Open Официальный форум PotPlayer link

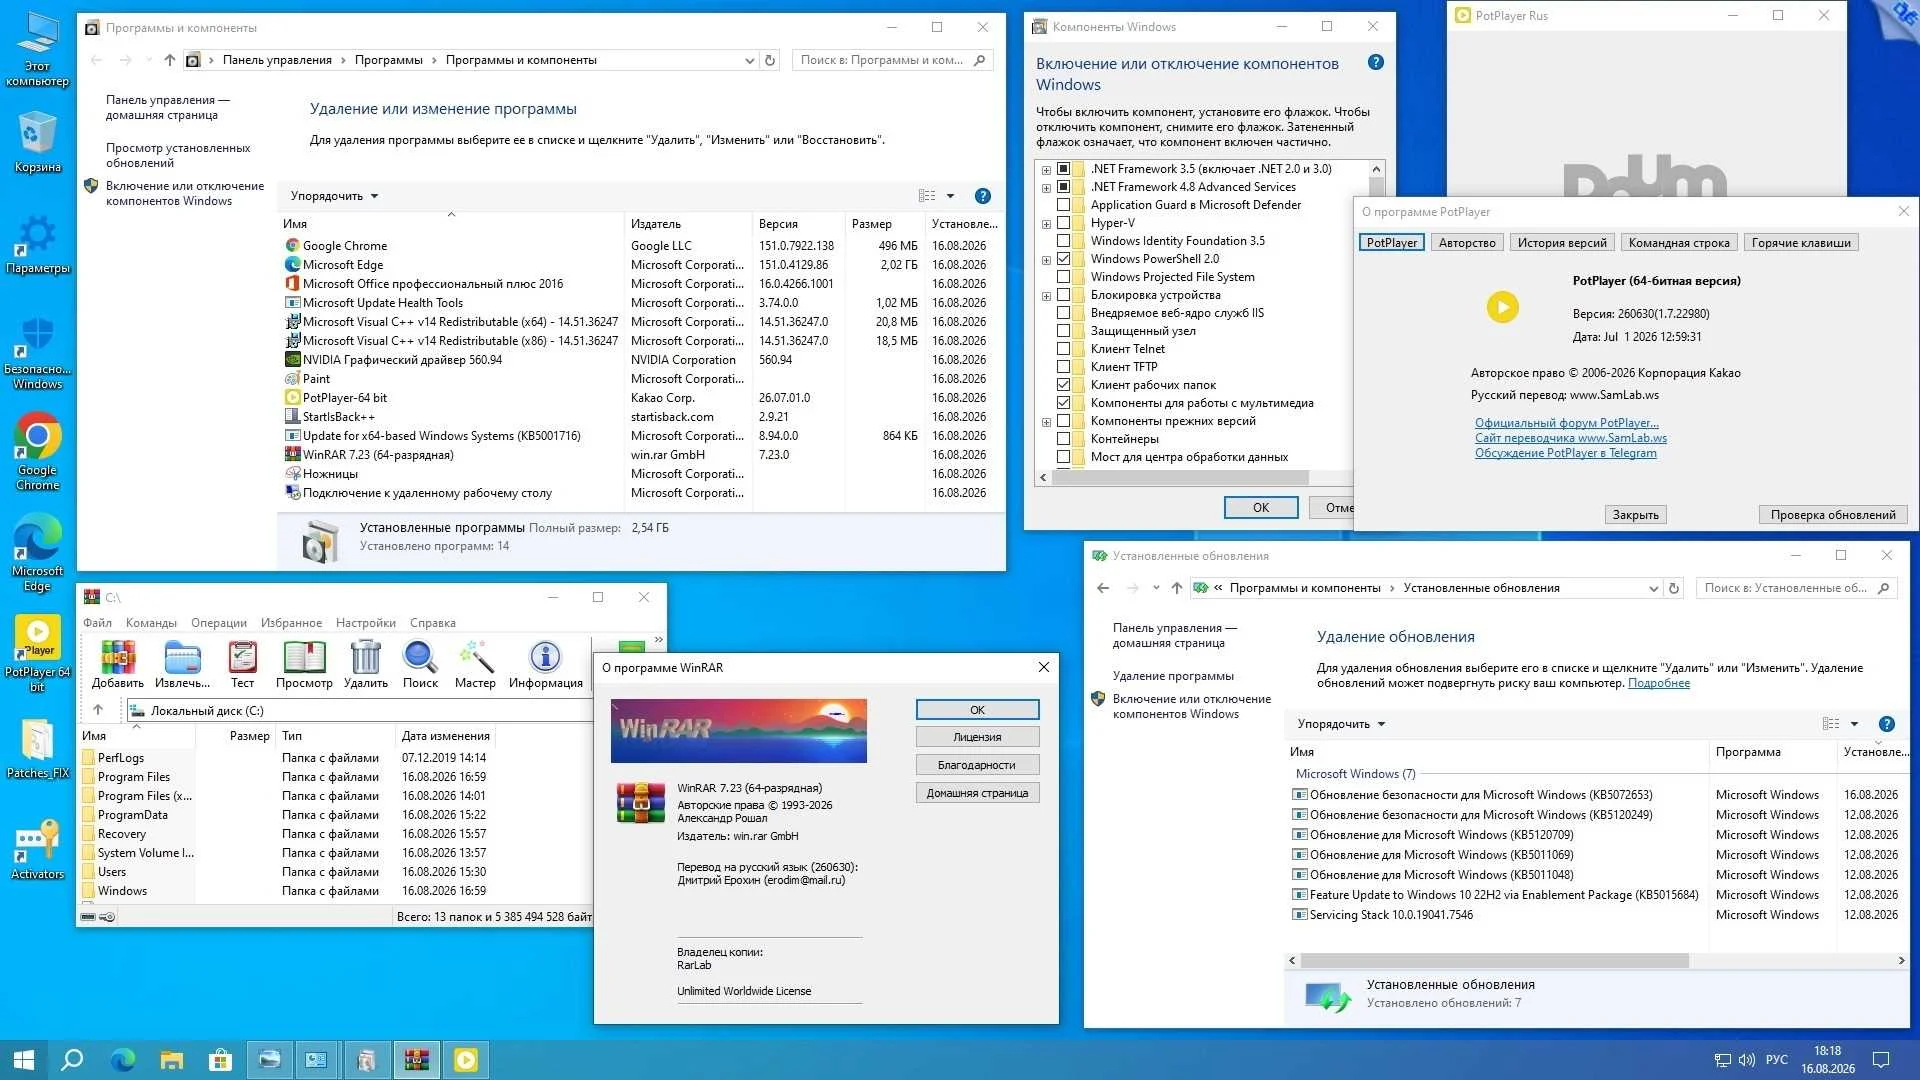point(1566,423)
